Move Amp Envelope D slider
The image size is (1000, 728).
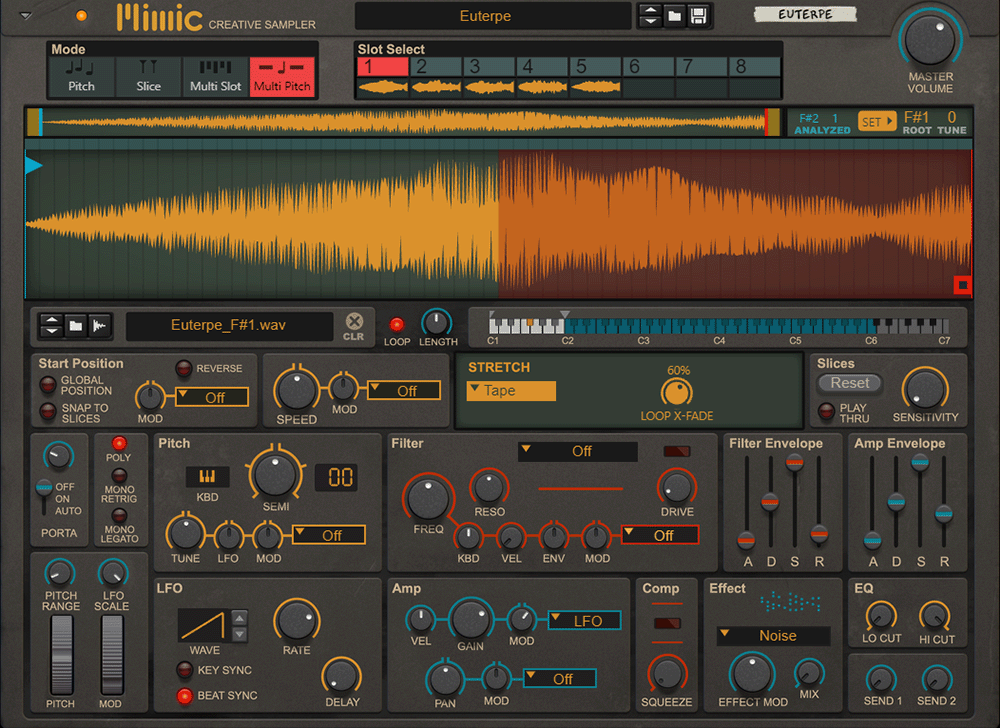896,502
